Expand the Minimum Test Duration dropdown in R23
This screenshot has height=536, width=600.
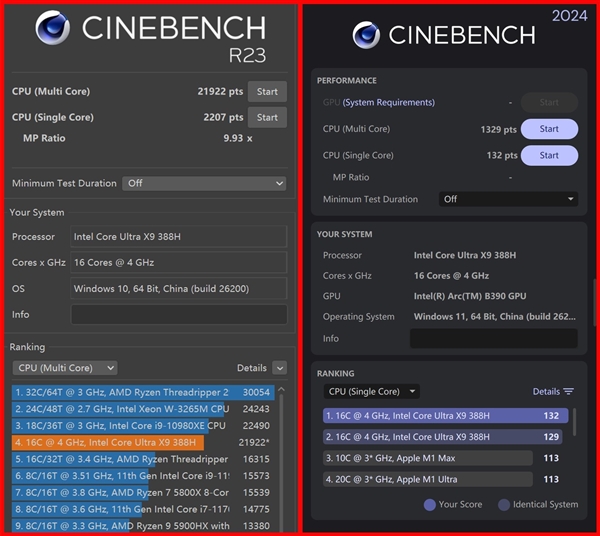[204, 184]
